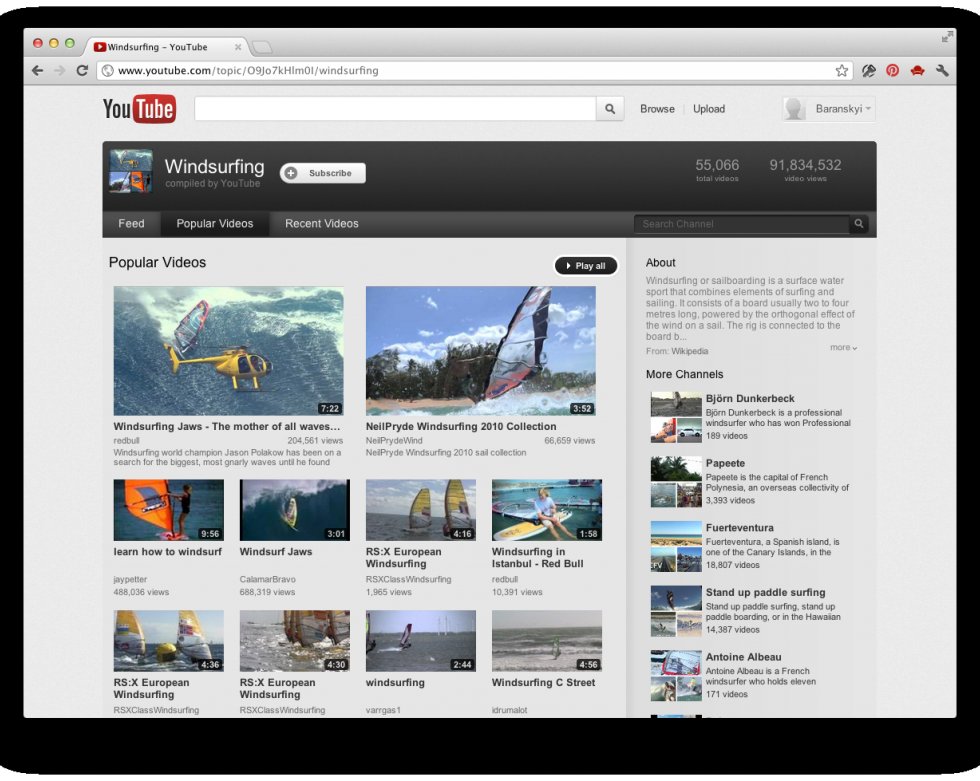Open the Papeete channel link
Image resolution: width=980 pixels, height=781 pixels.
pyautogui.click(x=725, y=463)
